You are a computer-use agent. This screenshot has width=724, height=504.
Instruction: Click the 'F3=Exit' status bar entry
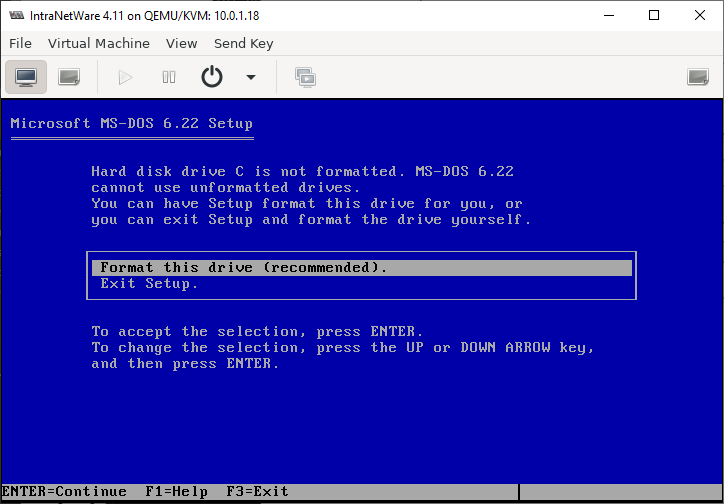pyautogui.click(x=257, y=492)
